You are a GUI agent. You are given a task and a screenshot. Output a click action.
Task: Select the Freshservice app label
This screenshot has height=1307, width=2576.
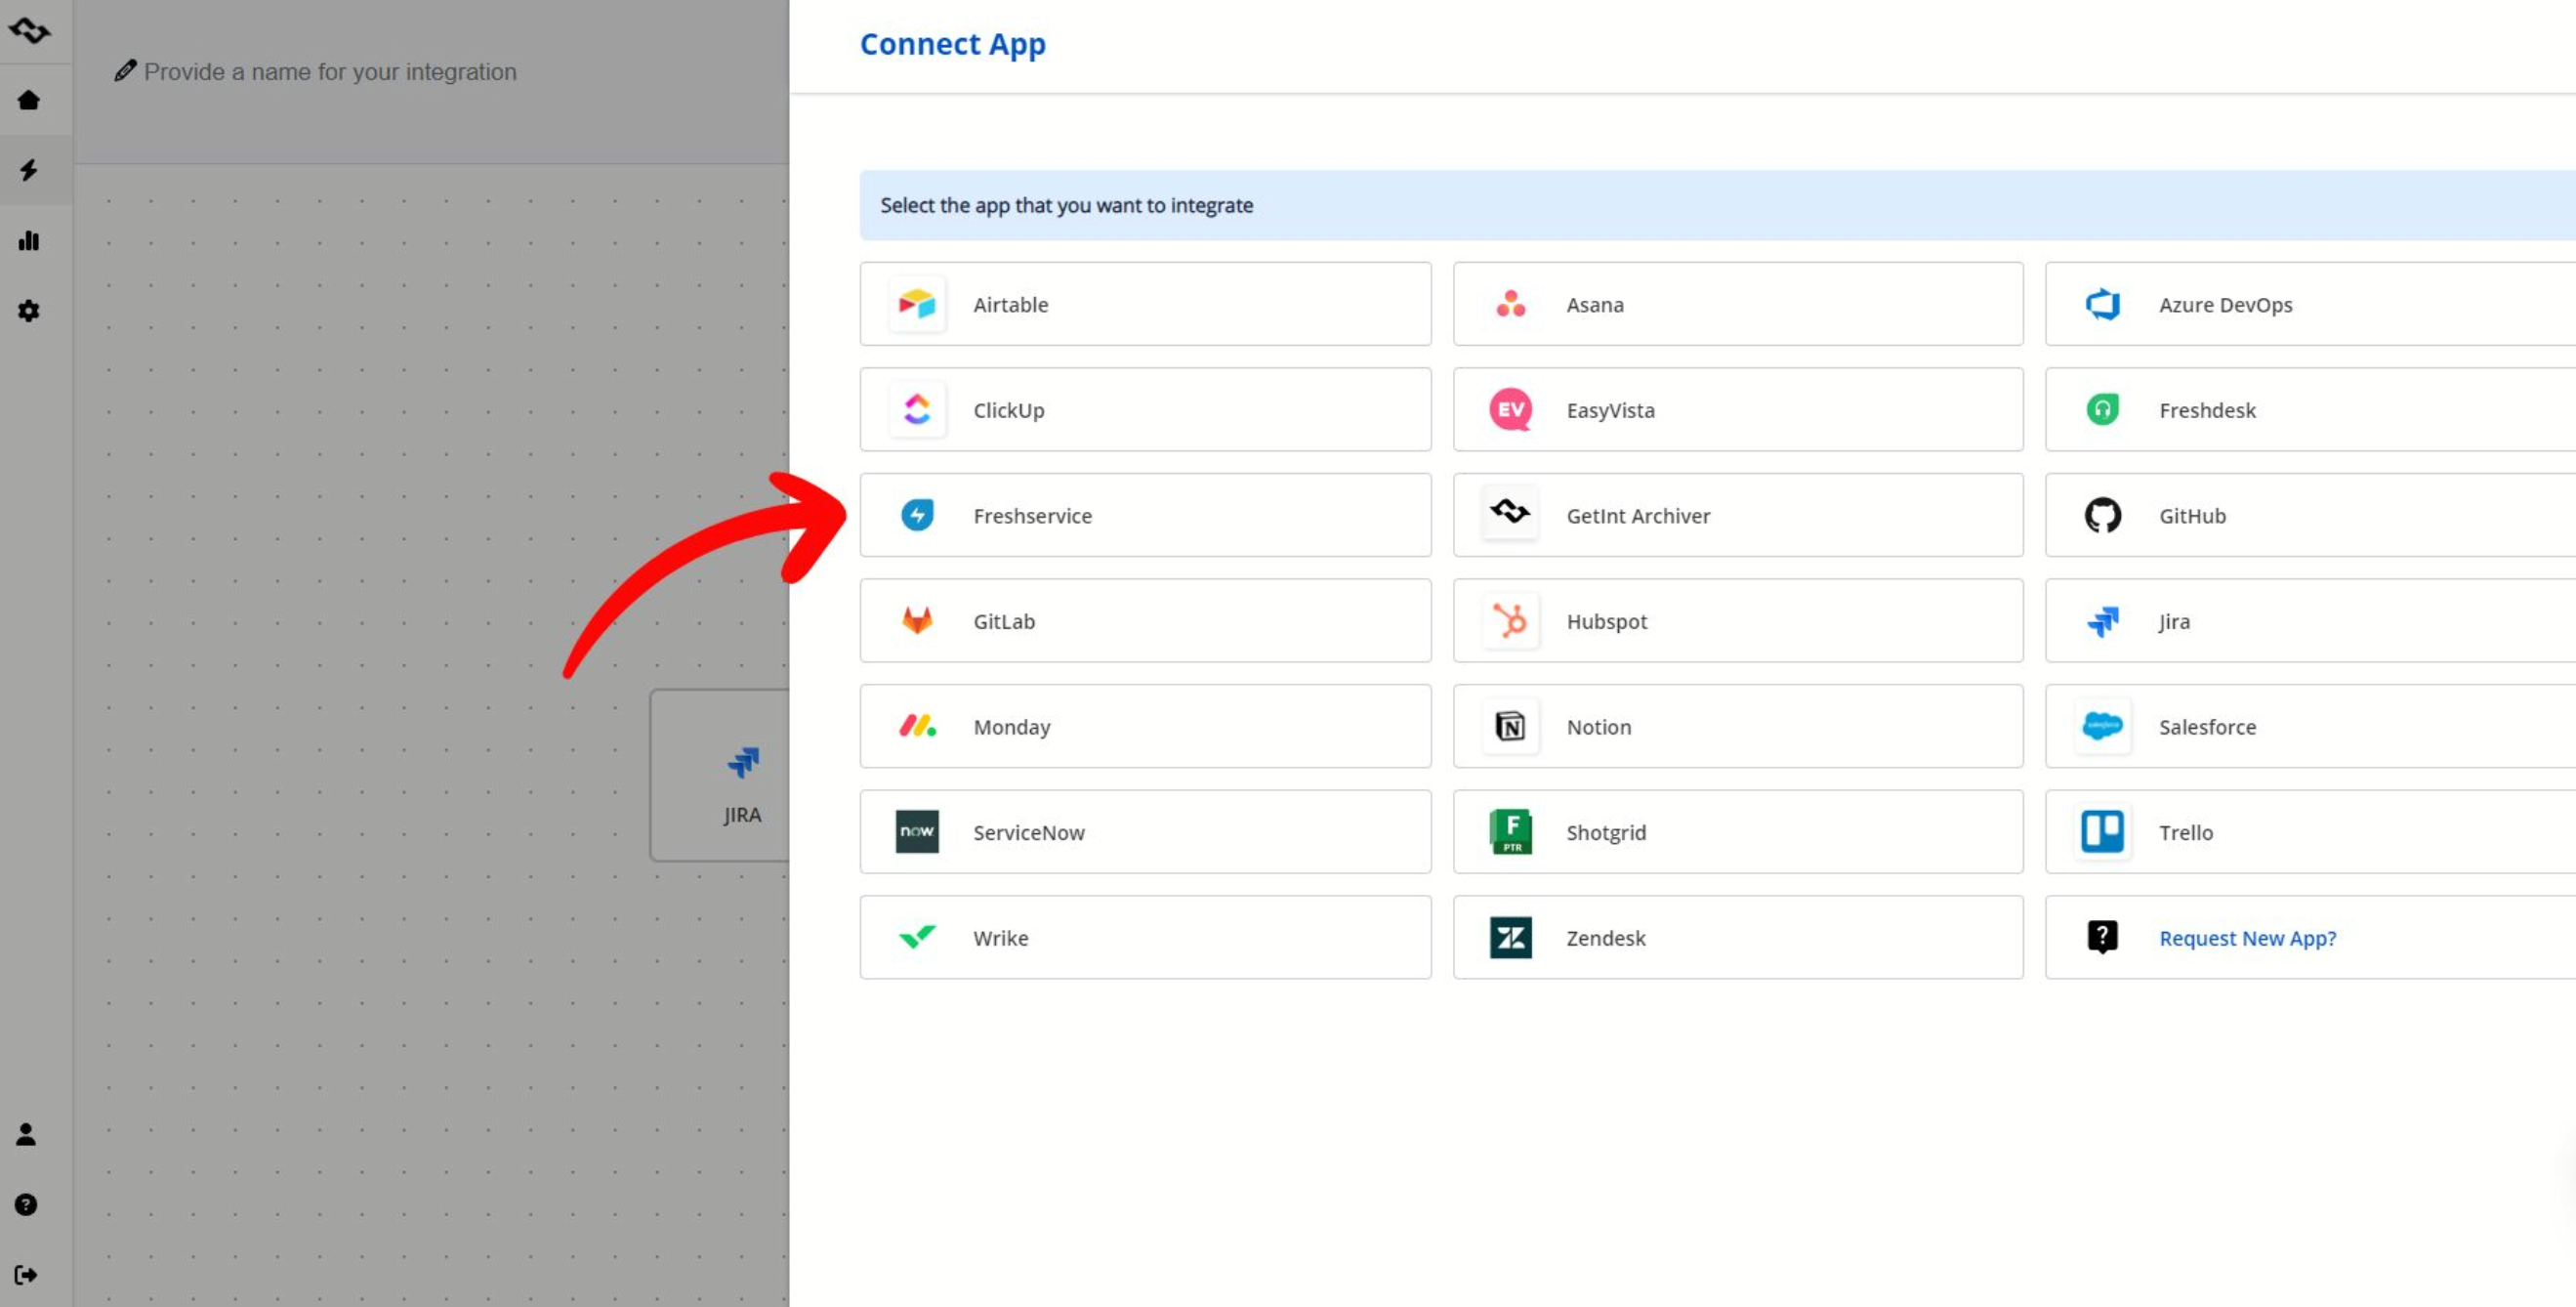click(1033, 515)
